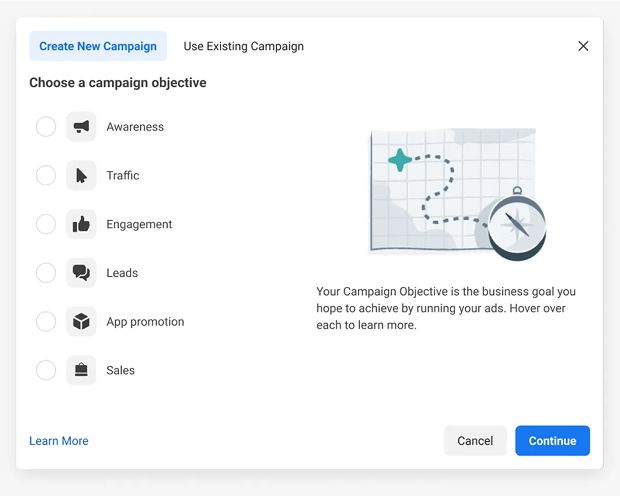Open the Use Existing Campaign tab
The image size is (620, 497).
point(243,46)
